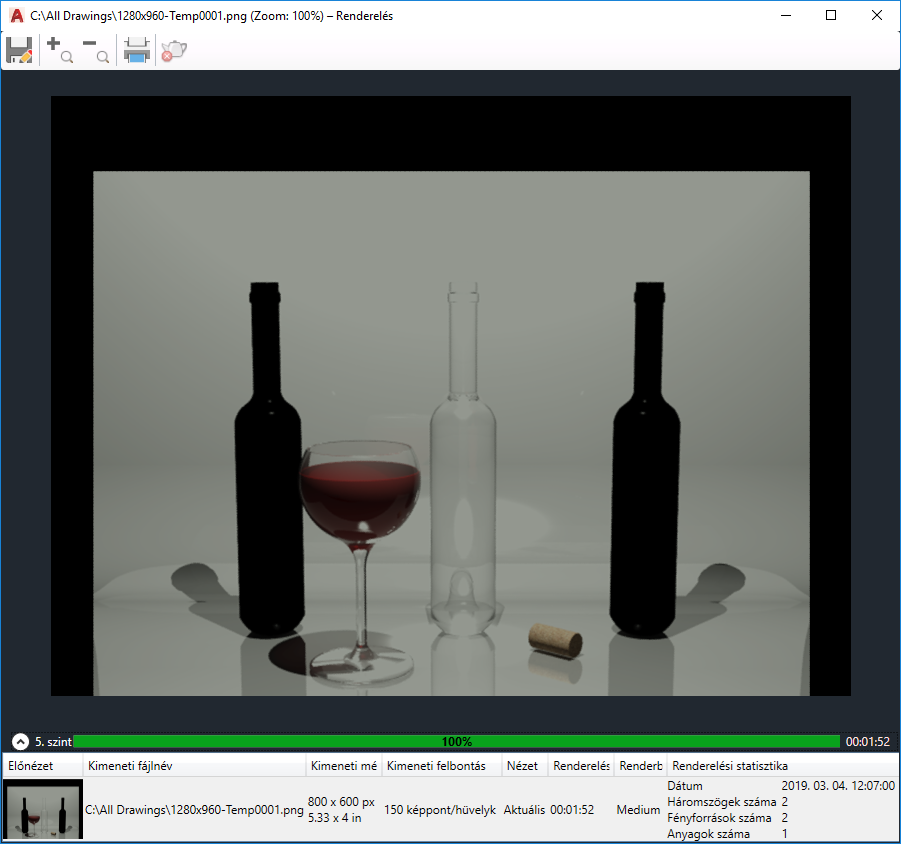Zoom in on the render with plus magnifier
901x844 pixels.
(x=60, y=50)
